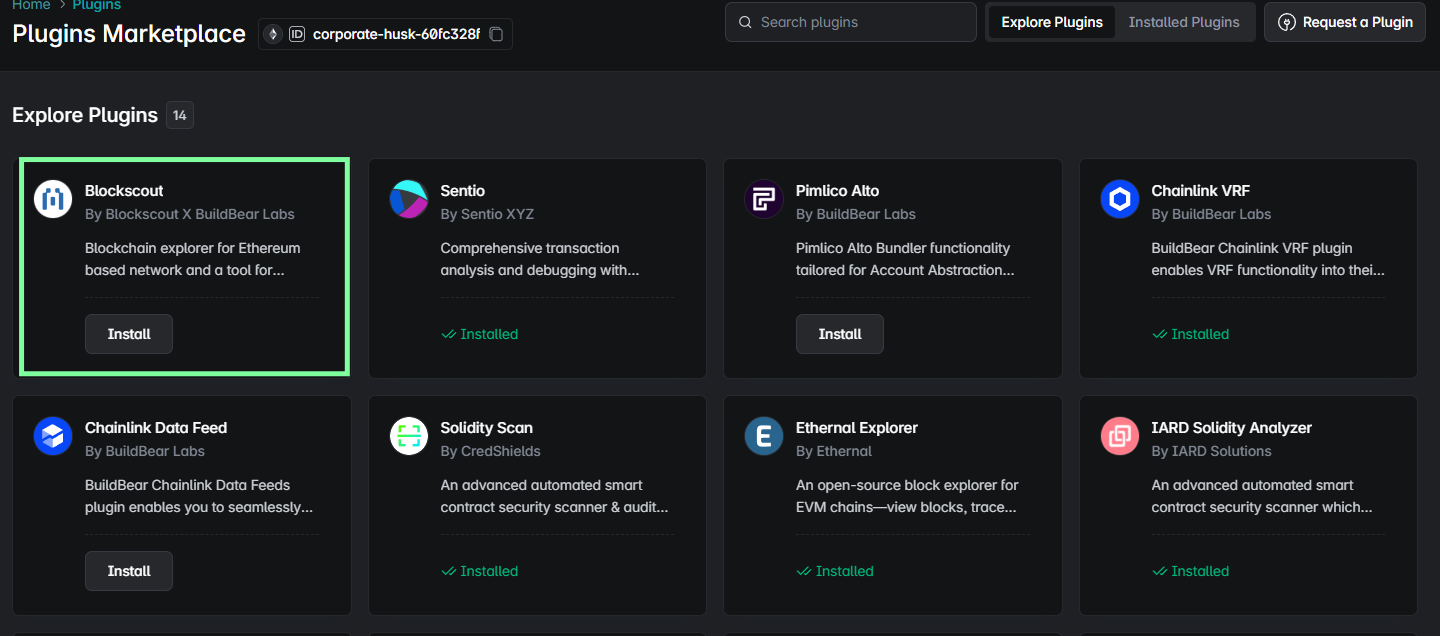Open the Plugins breadcrumb link
Viewport: 1440px width, 636px height.
[96, 5]
